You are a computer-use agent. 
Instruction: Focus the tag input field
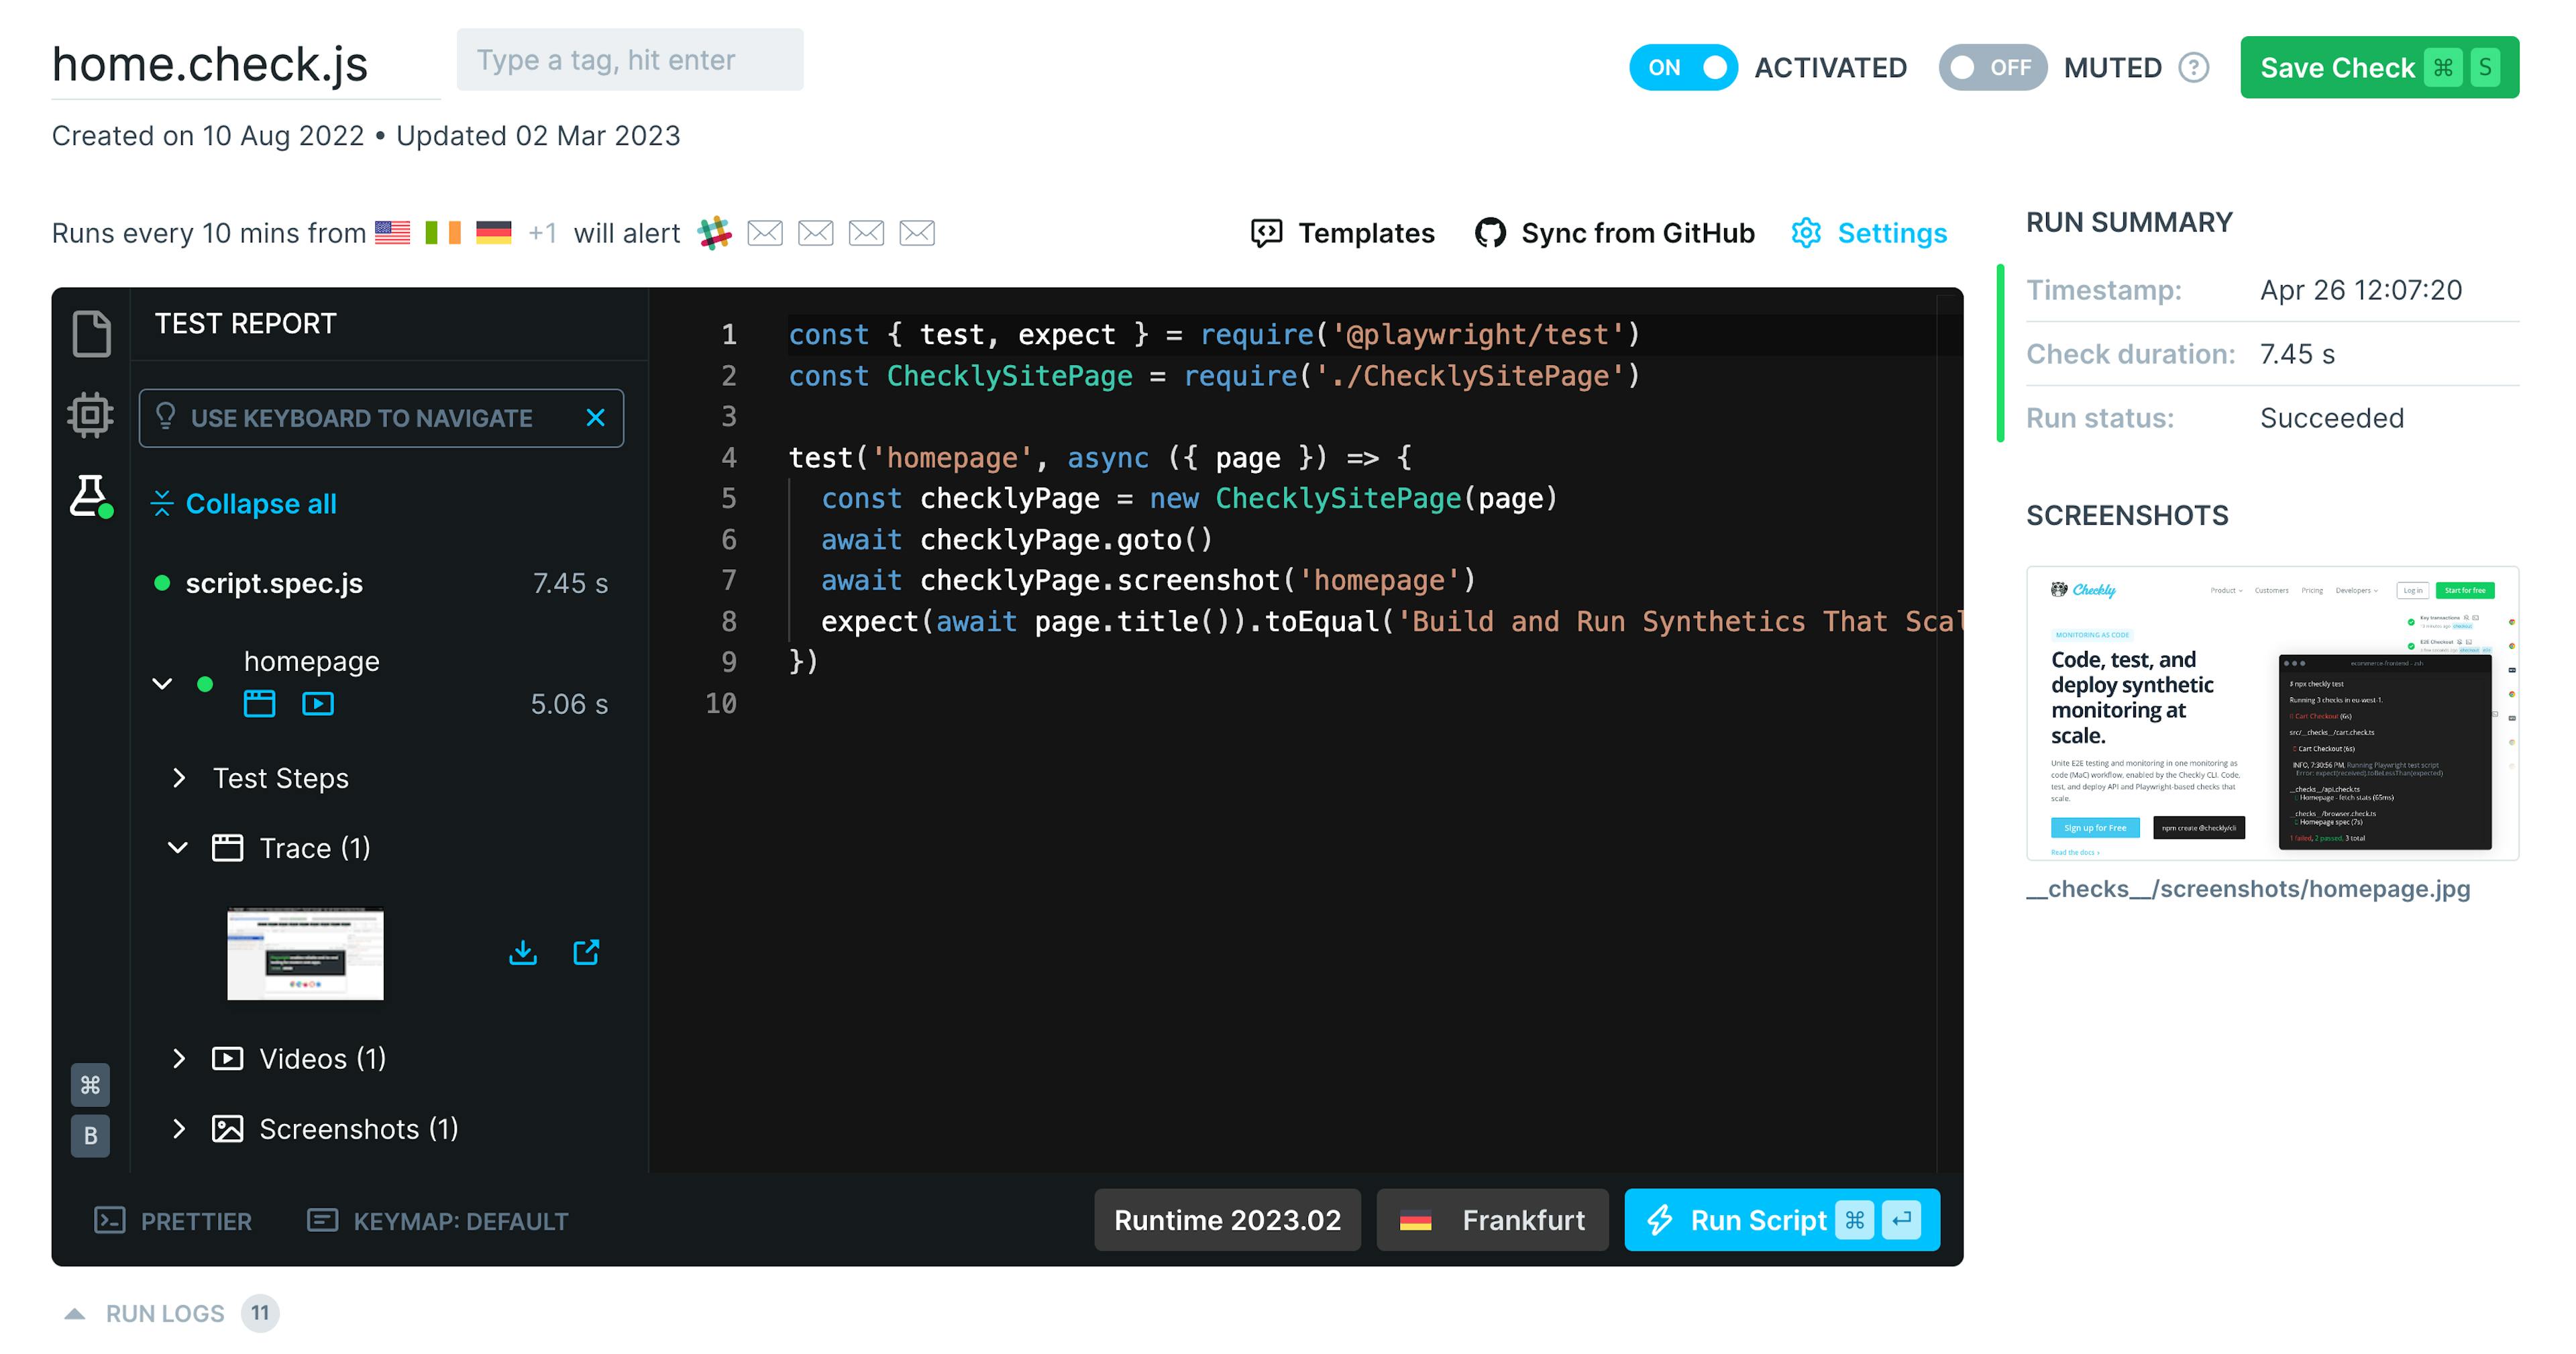pyautogui.click(x=630, y=60)
